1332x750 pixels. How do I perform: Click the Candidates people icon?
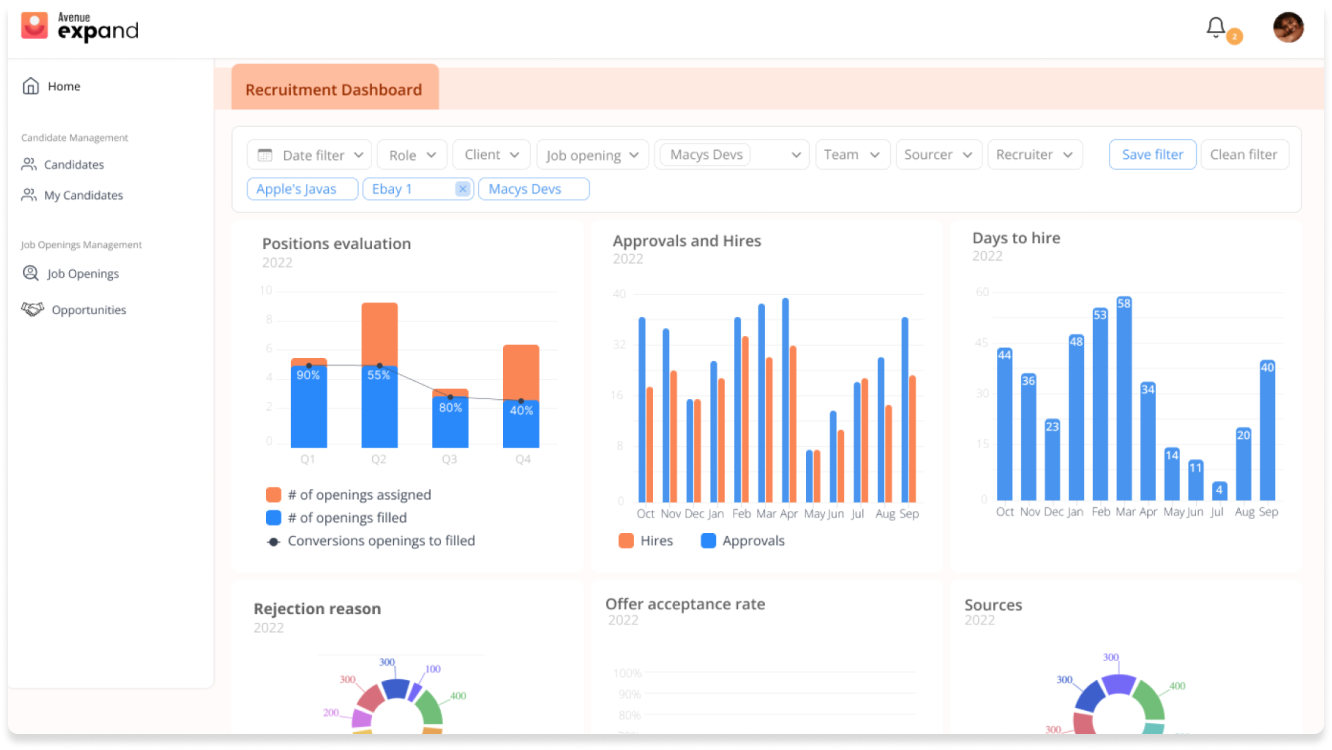[x=29, y=164]
